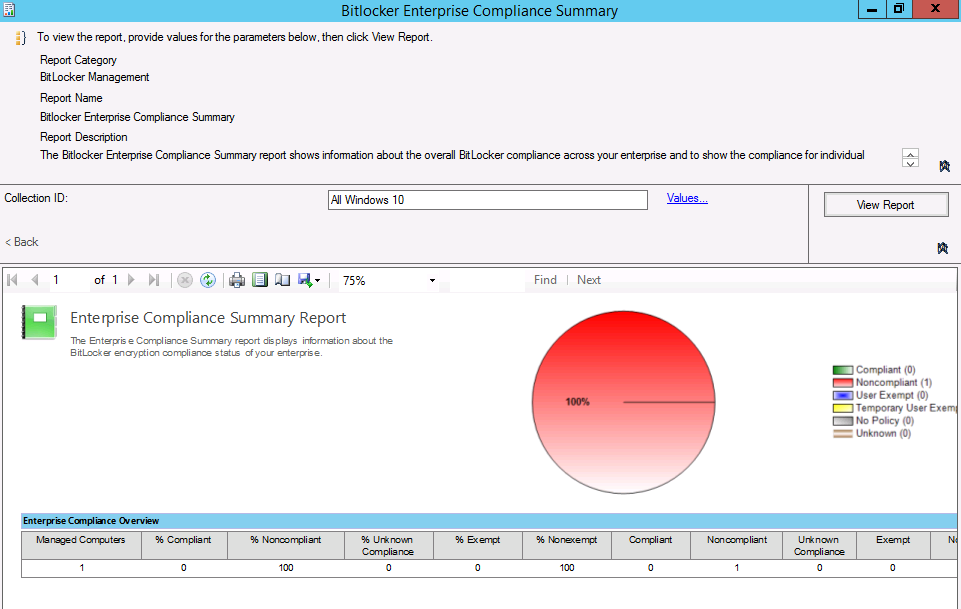Click Noncompliant (1) red legend swatch
This screenshot has height=609, width=961.
842,383
